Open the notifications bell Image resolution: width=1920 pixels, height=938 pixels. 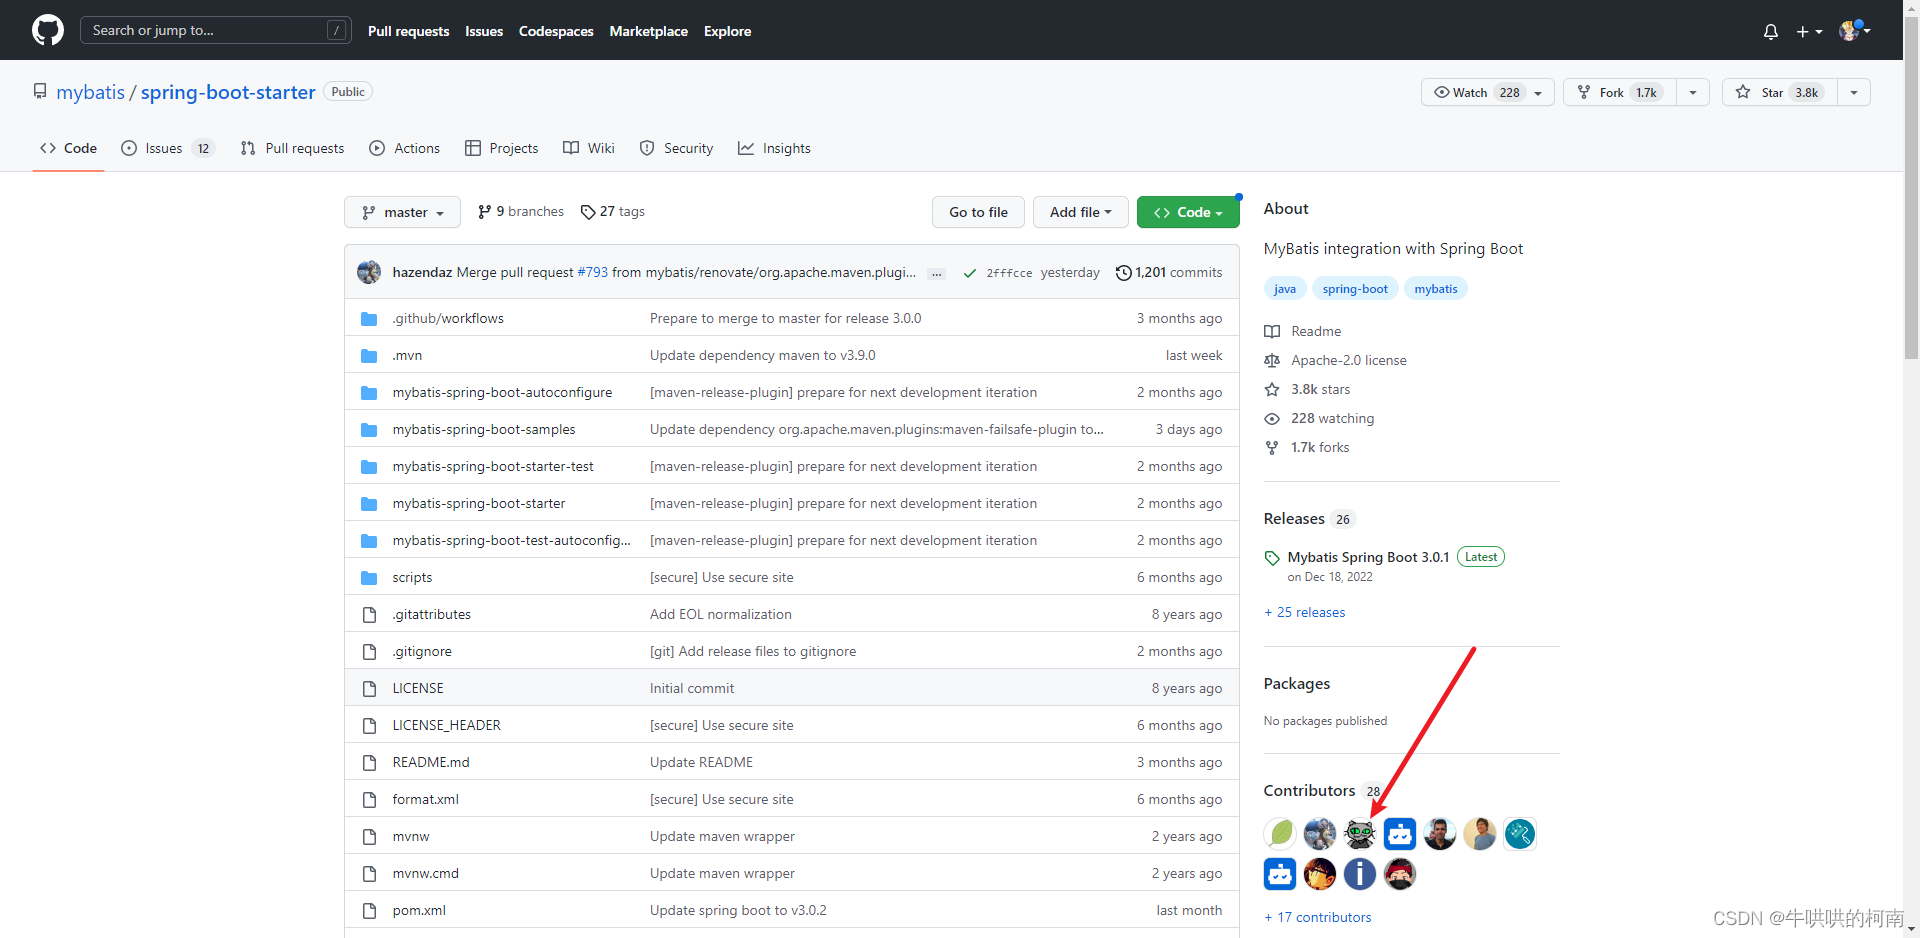(x=1770, y=31)
